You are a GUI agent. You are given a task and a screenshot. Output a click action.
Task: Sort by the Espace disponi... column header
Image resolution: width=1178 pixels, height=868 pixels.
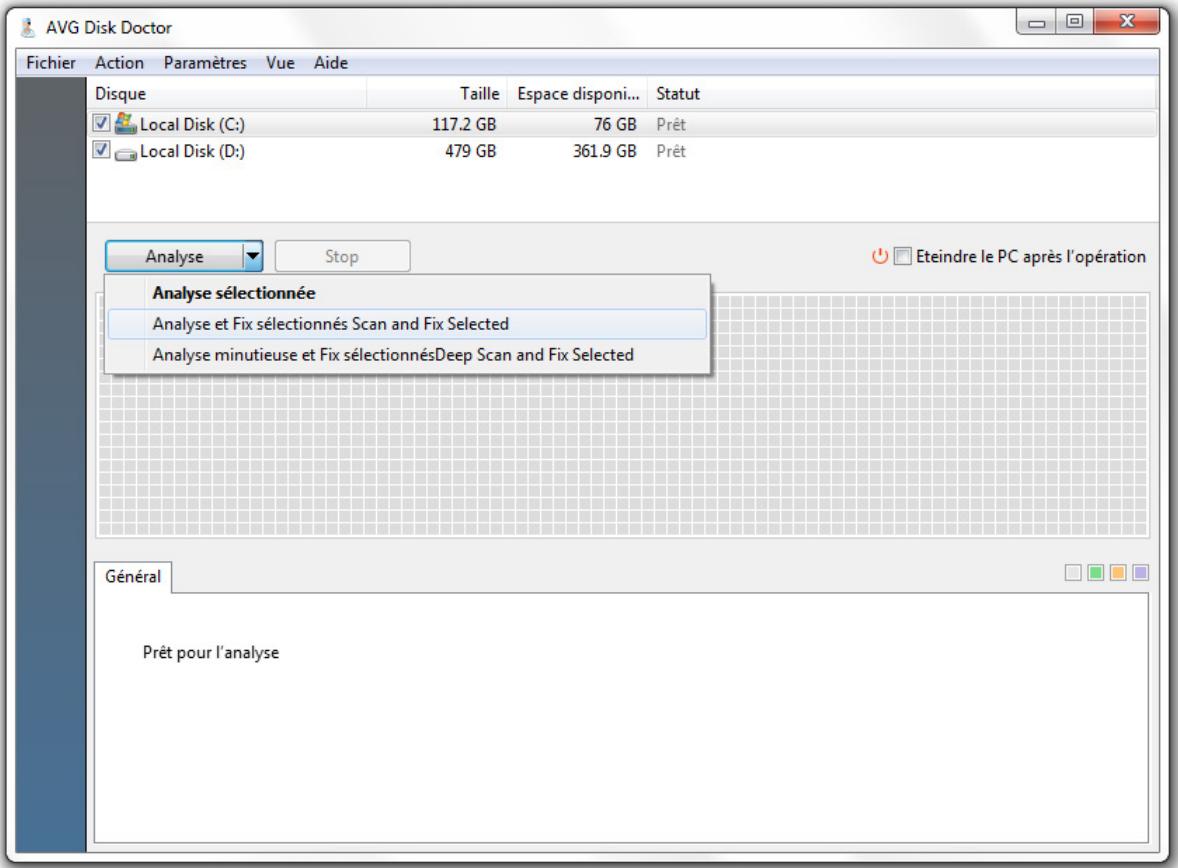tap(577, 94)
